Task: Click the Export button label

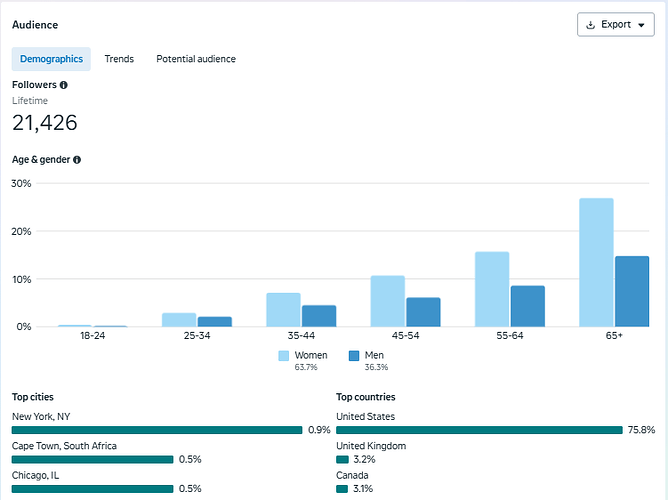Action: [616, 25]
